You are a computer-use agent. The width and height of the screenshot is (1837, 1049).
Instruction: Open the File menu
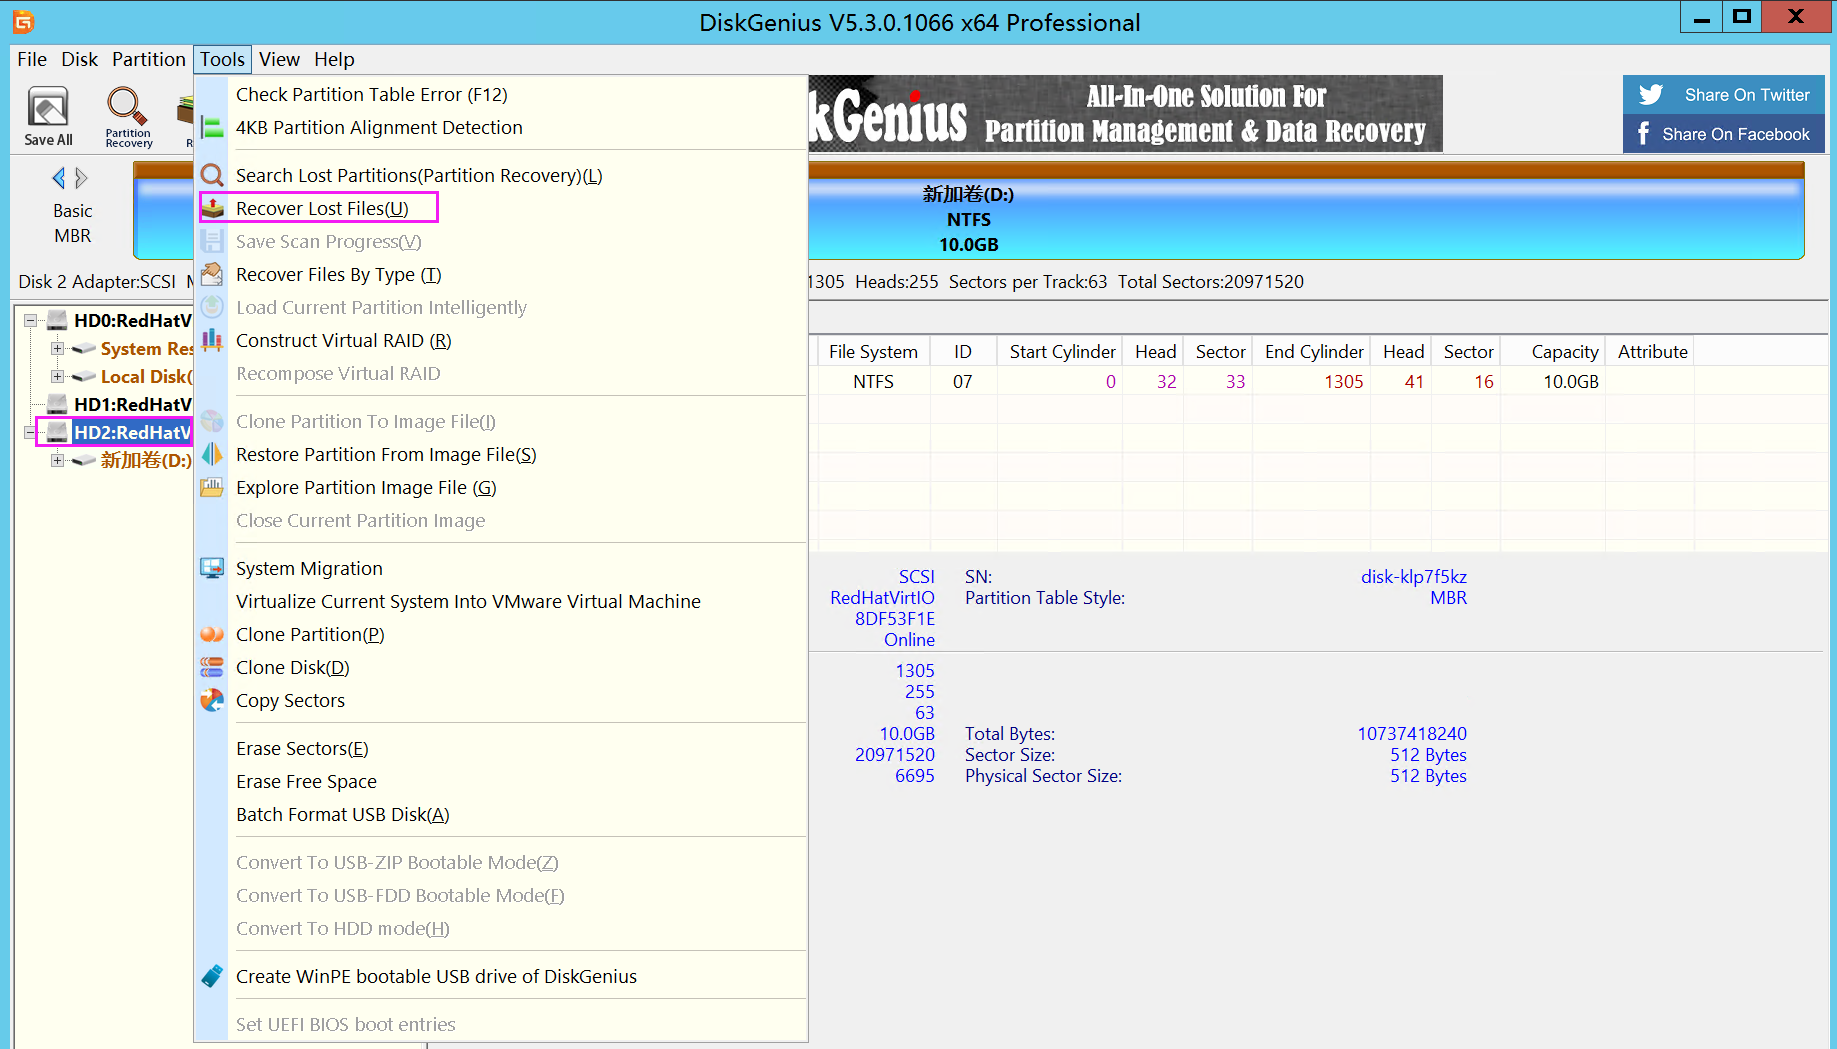point(32,60)
